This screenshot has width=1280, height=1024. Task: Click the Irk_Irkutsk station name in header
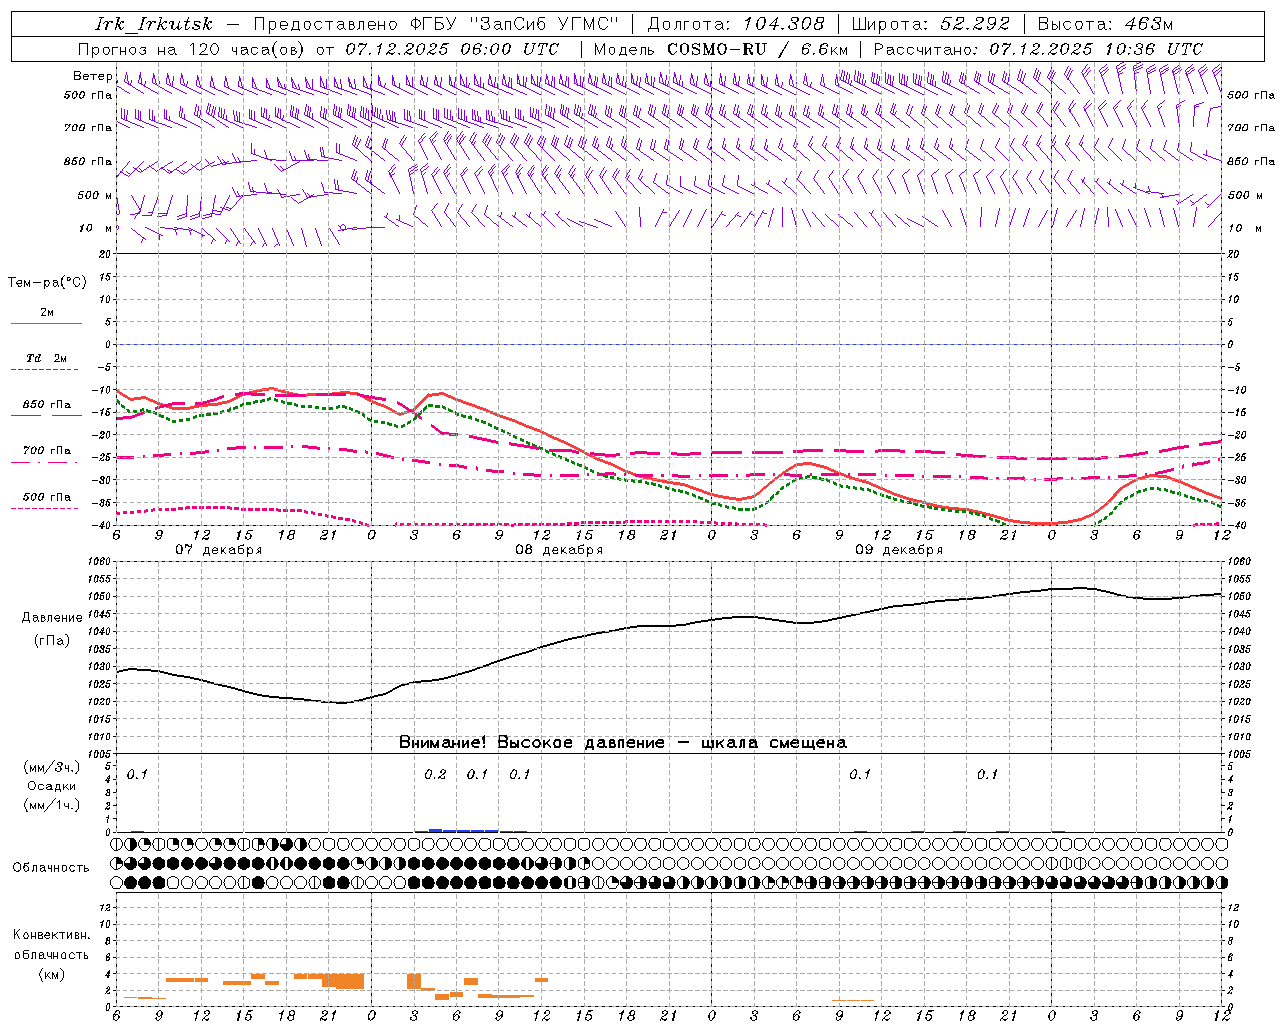point(155,24)
